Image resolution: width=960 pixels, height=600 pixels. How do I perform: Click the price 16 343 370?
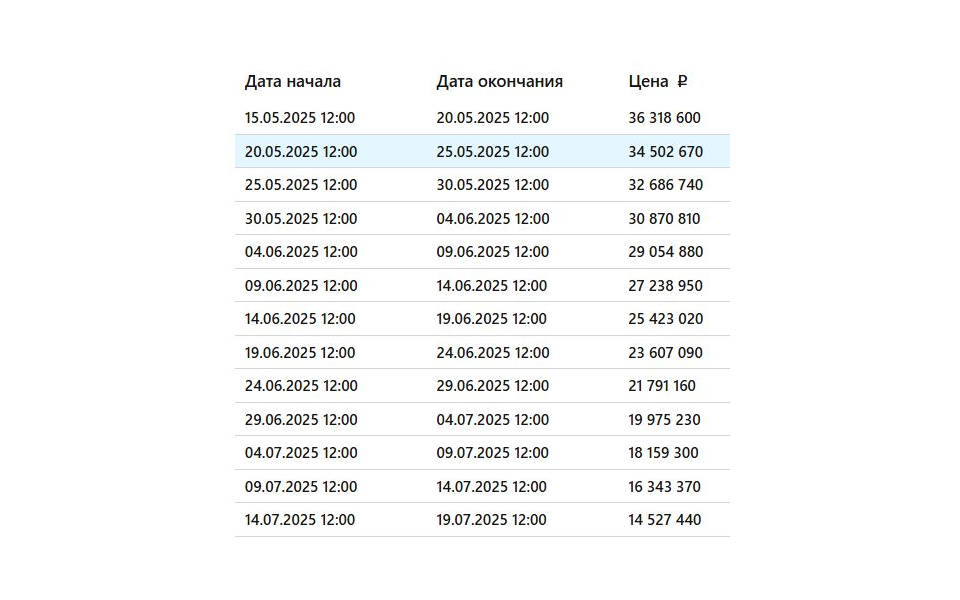[x=664, y=487]
